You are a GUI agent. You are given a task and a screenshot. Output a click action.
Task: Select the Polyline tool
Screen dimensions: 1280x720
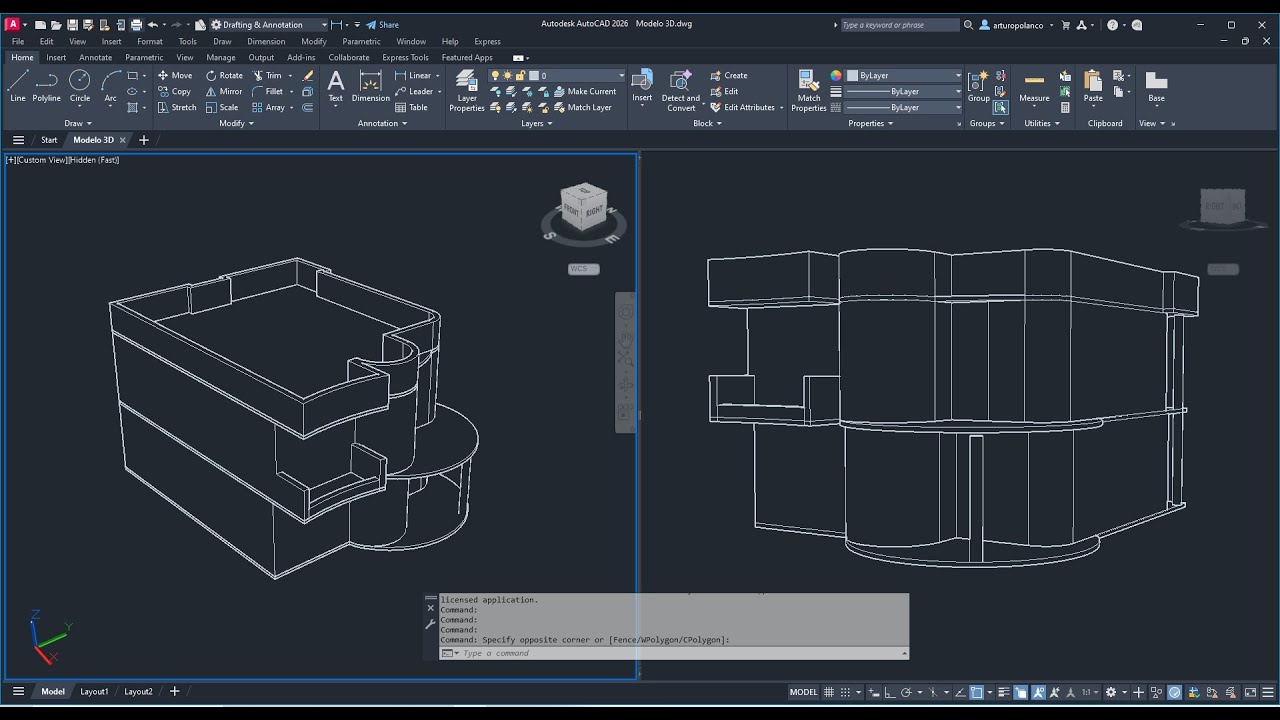(x=46, y=85)
